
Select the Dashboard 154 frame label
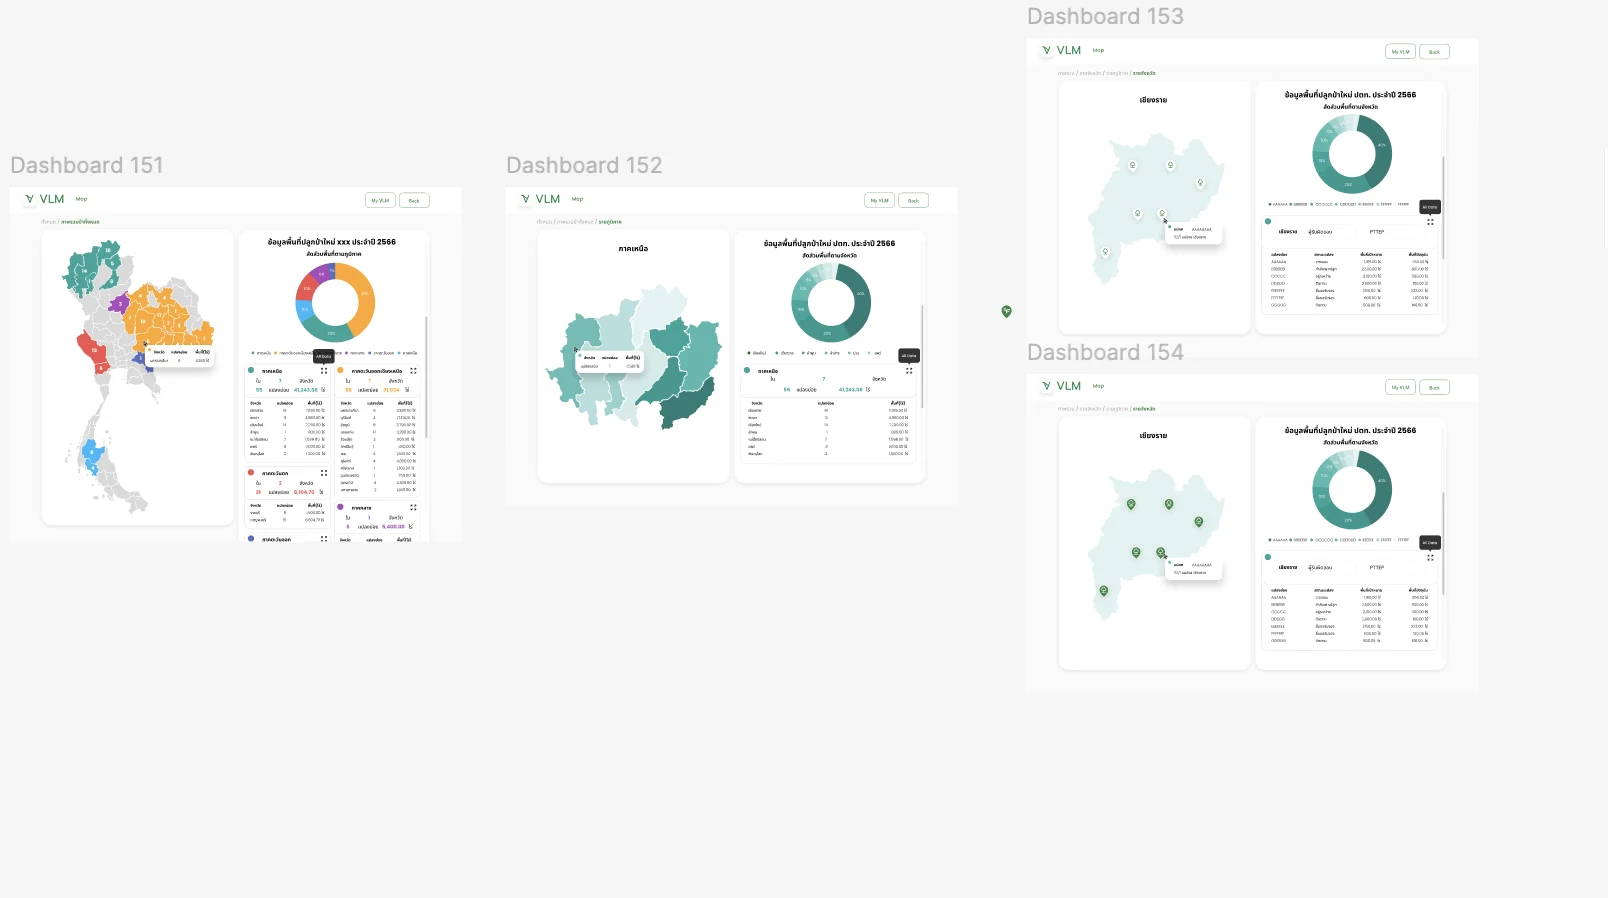1105,353
